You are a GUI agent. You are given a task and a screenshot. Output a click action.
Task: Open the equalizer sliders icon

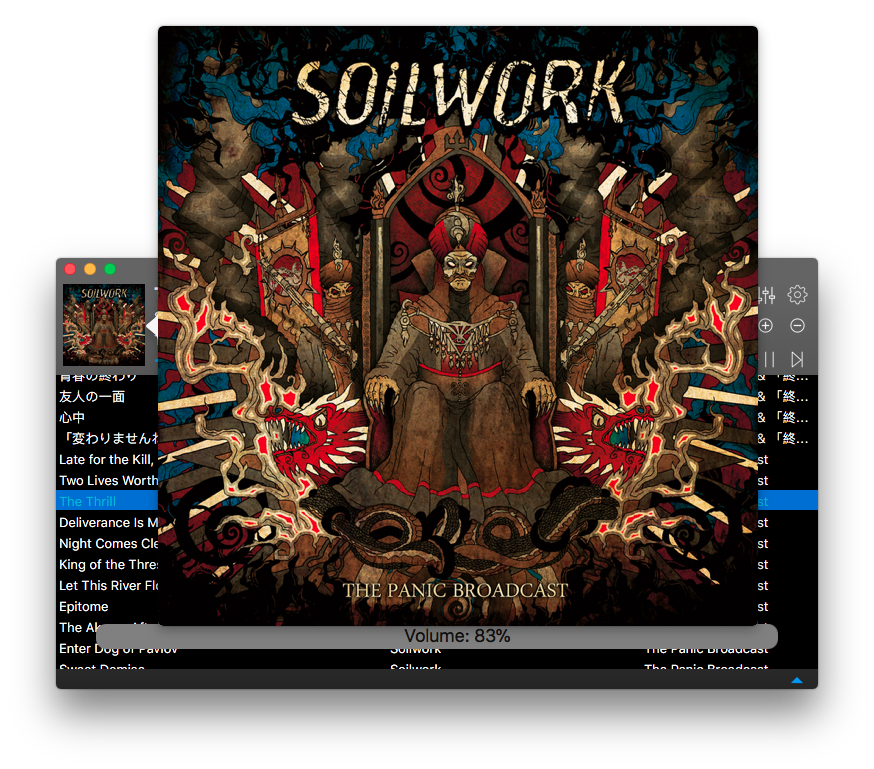pyautogui.click(x=766, y=295)
